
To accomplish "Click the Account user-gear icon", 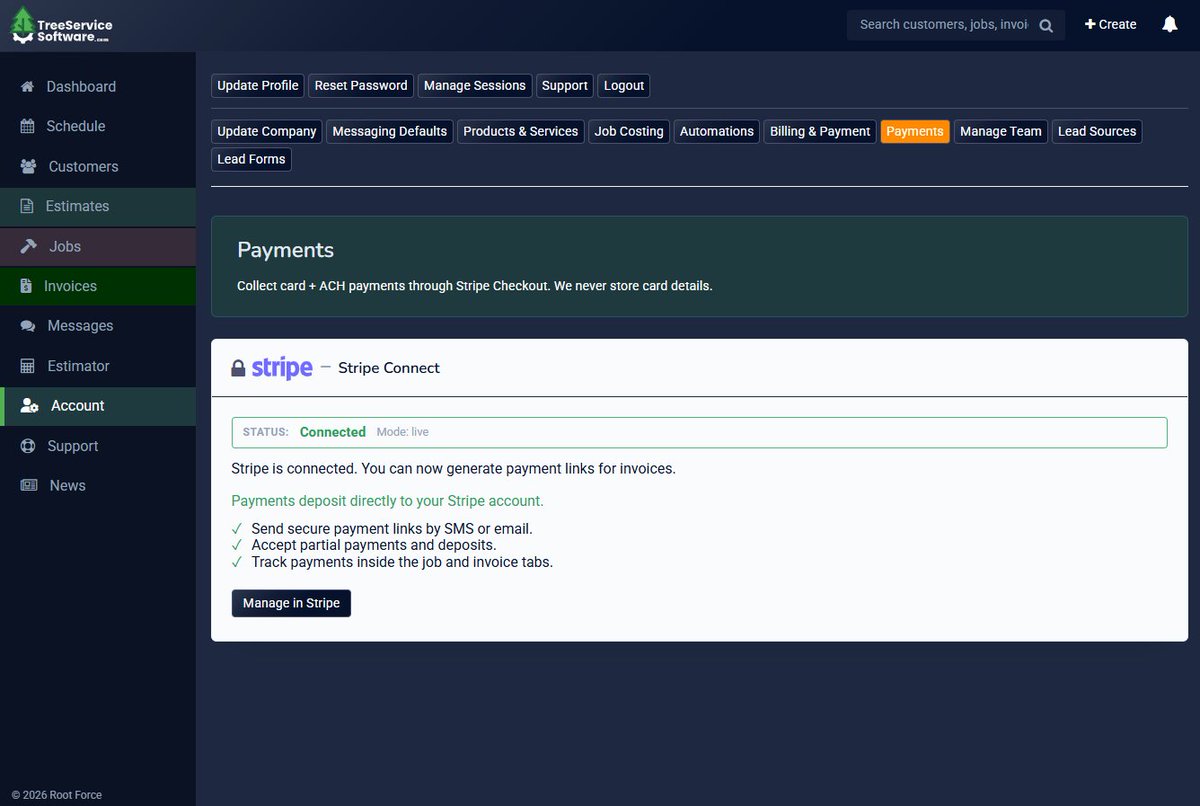I will coord(30,406).
